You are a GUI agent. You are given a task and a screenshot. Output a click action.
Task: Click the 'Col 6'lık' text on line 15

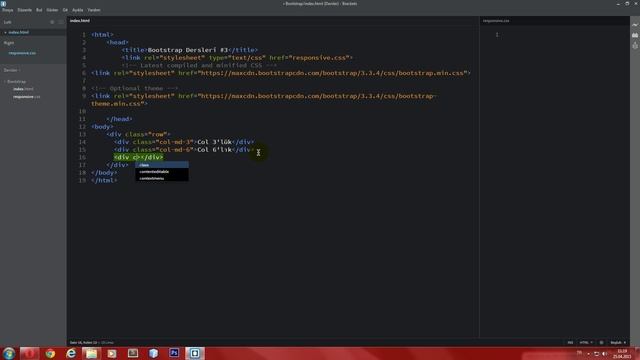[215, 150]
